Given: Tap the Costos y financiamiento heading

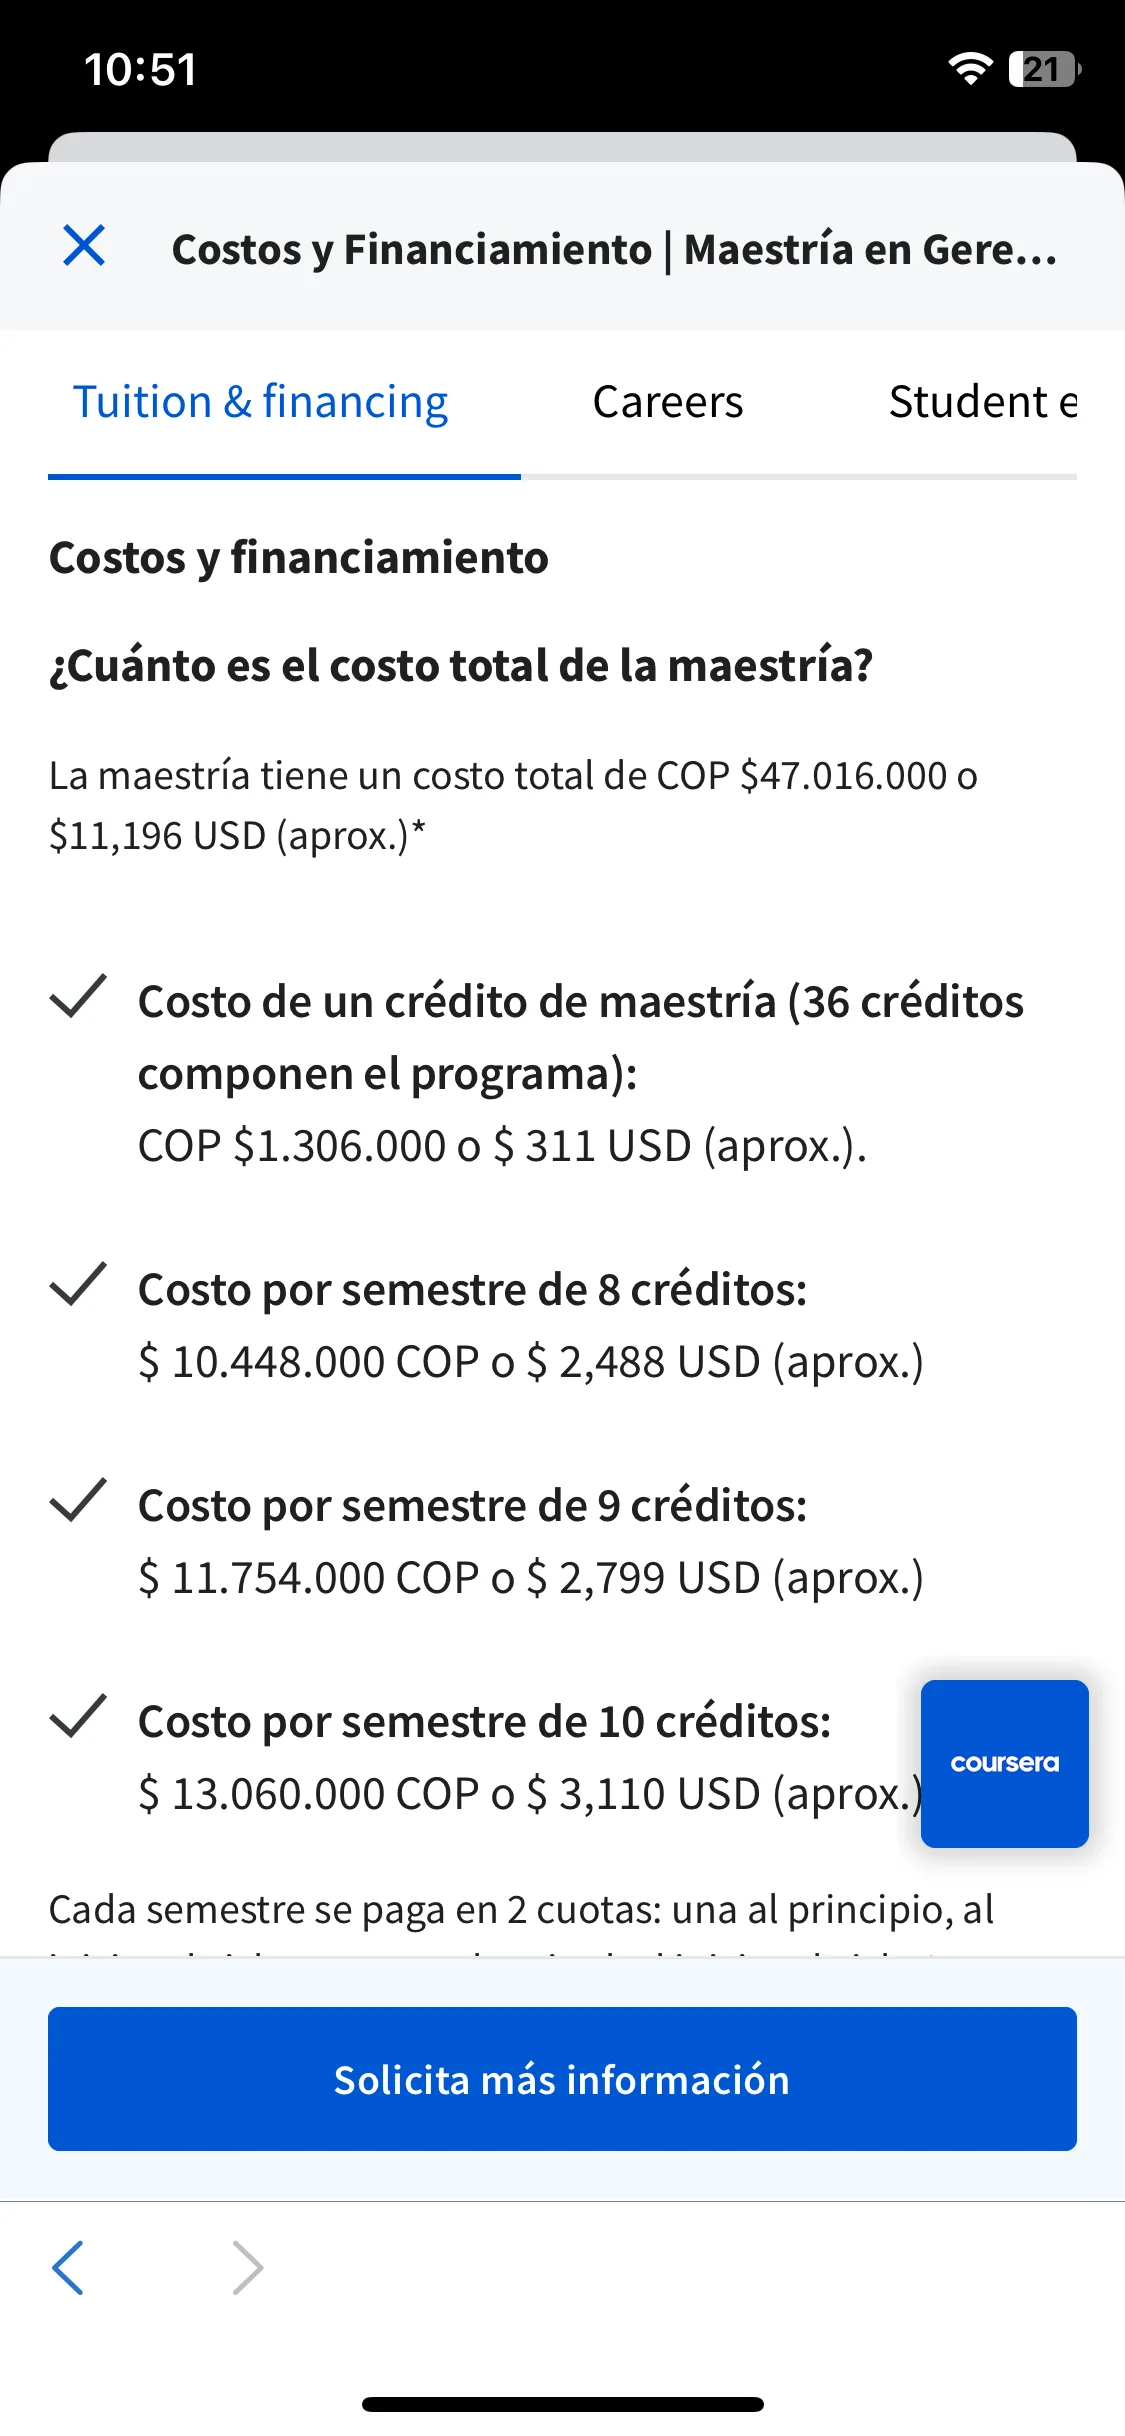Looking at the screenshot, I should (299, 558).
